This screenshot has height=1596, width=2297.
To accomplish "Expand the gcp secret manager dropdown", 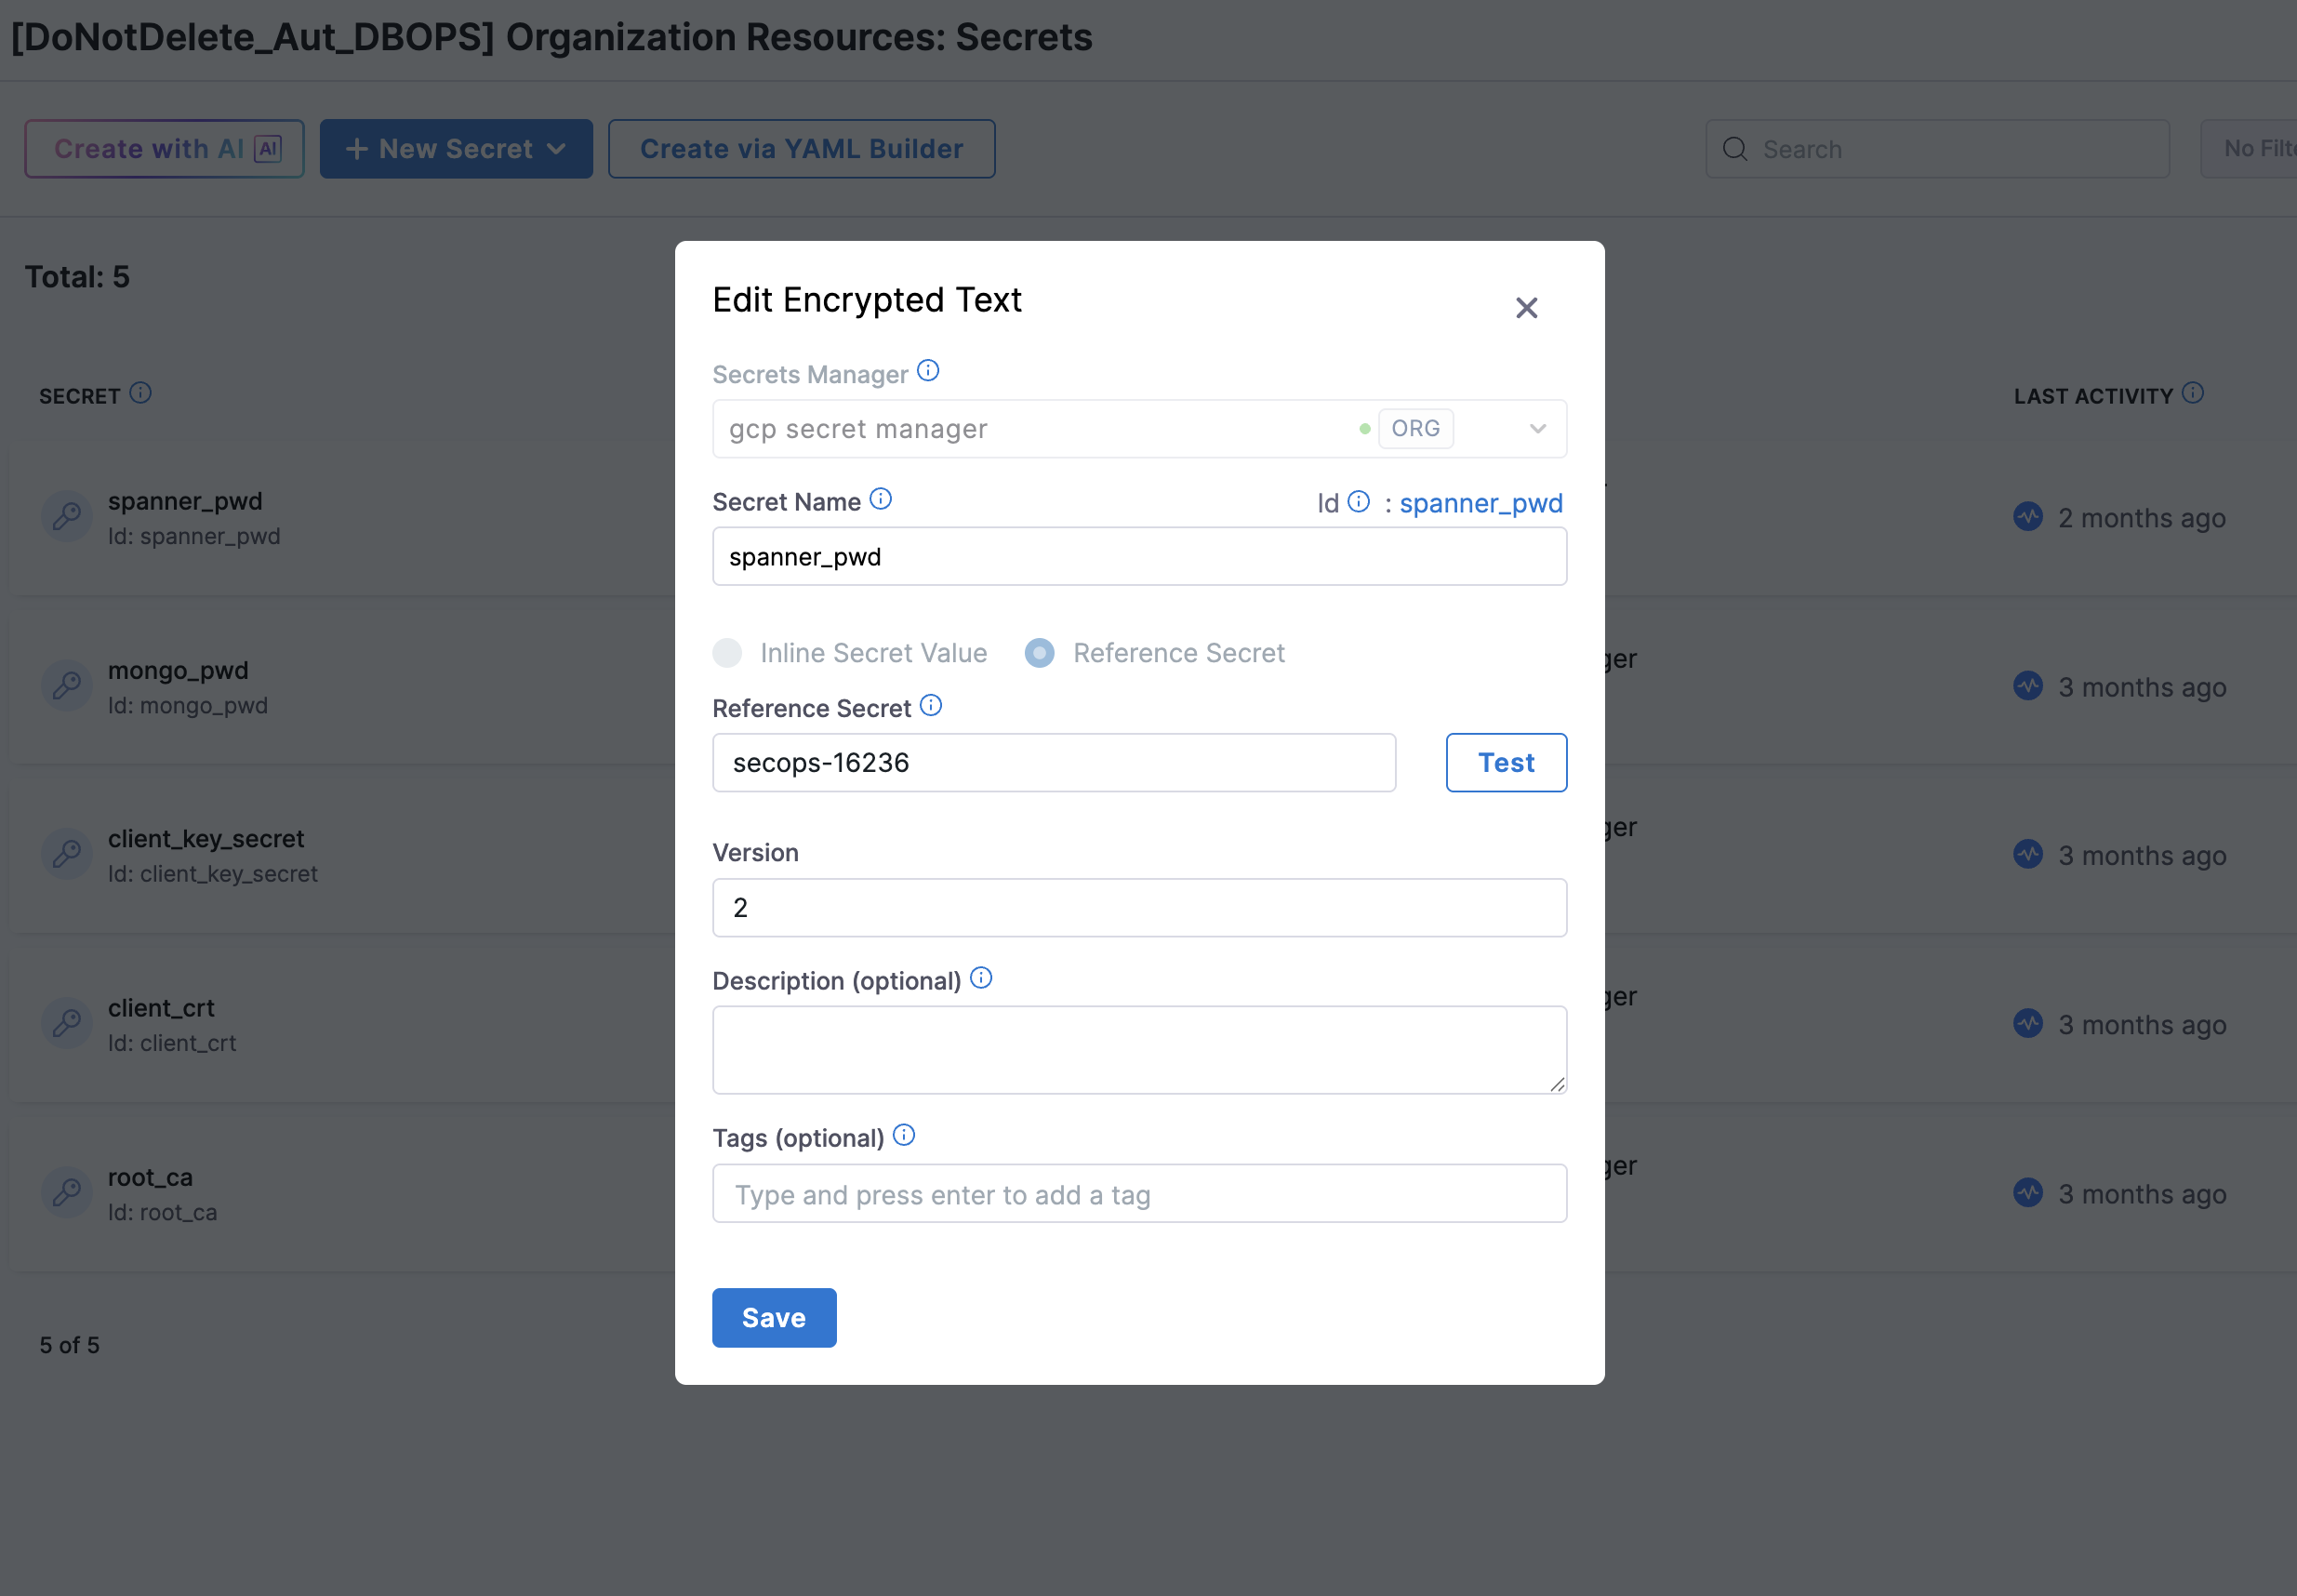I will click(x=1537, y=429).
